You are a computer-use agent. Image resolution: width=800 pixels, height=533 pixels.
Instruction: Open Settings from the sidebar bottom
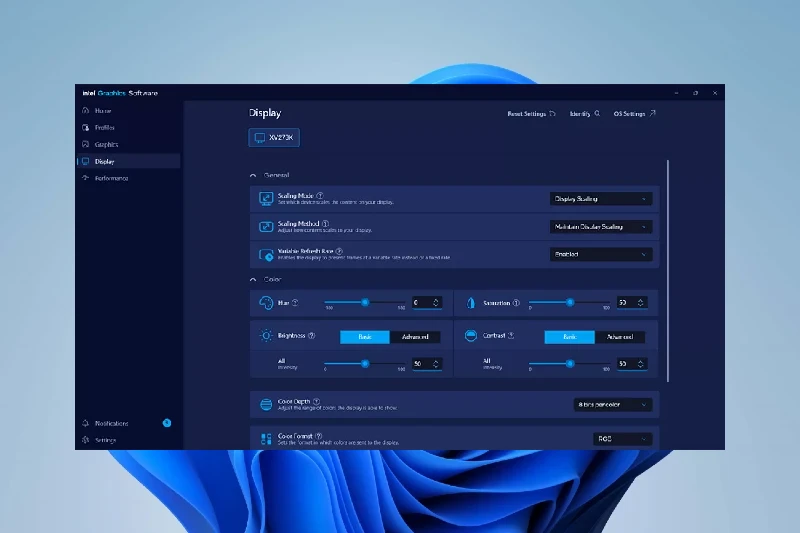pyautogui.click(x=105, y=440)
